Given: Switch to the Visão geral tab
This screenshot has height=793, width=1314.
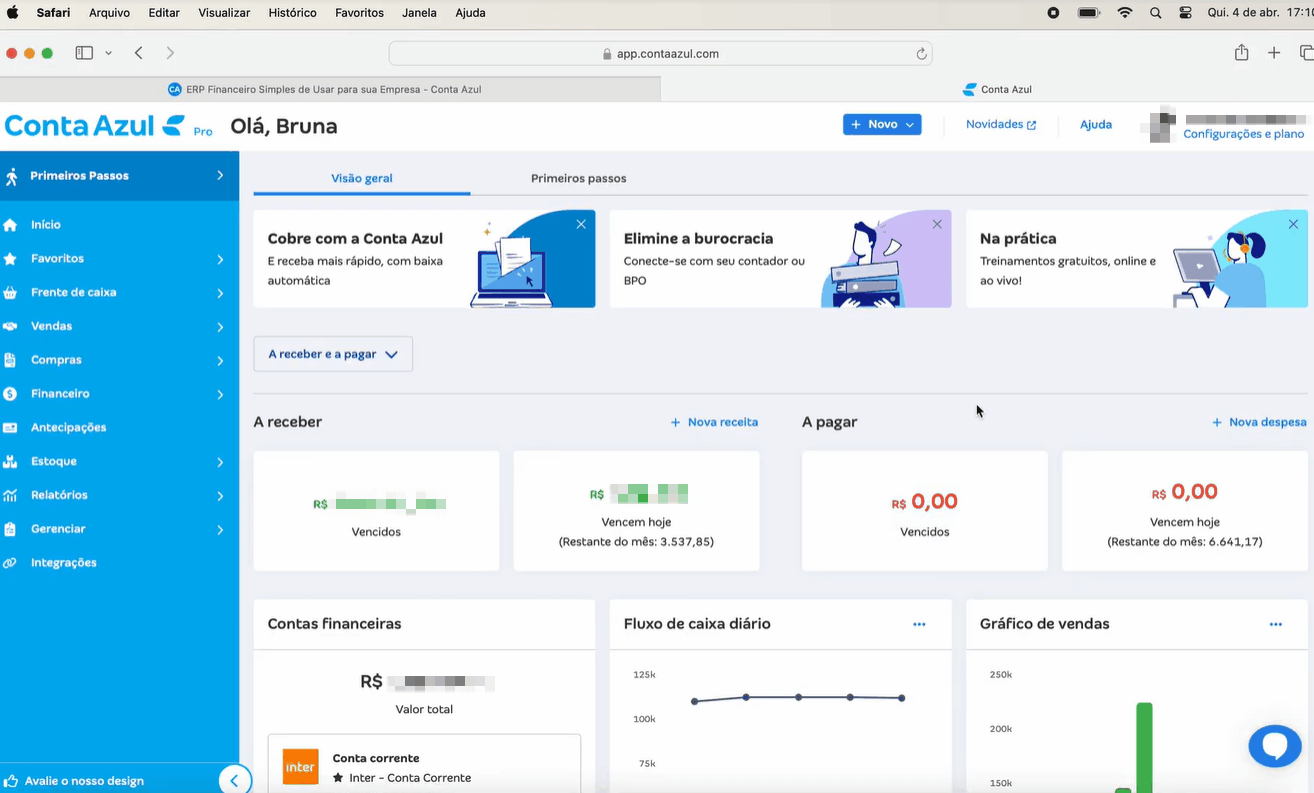Looking at the screenshot, I should (x=362, y=178).
